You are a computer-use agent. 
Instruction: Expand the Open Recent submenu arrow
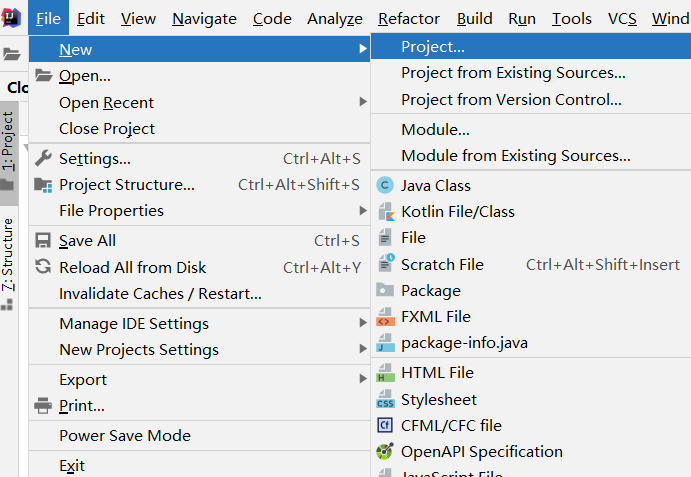coord(363,102)
